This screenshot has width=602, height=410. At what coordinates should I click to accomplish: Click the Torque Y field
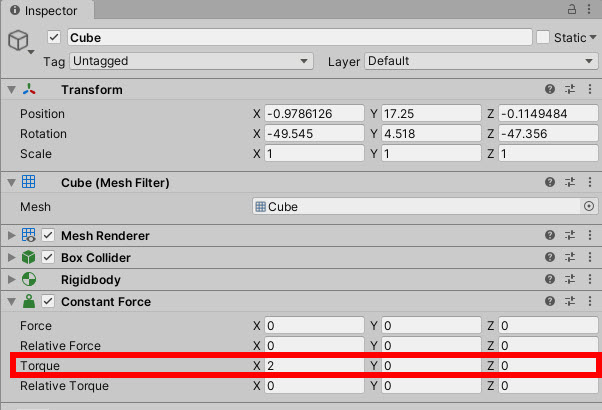(431, 365)
